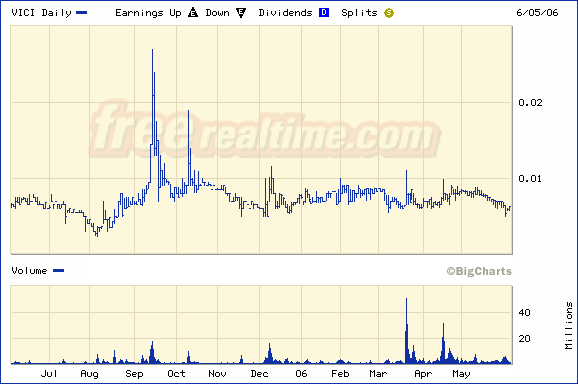
Task: Click the Volume panel title text
Action: point(29,271)
